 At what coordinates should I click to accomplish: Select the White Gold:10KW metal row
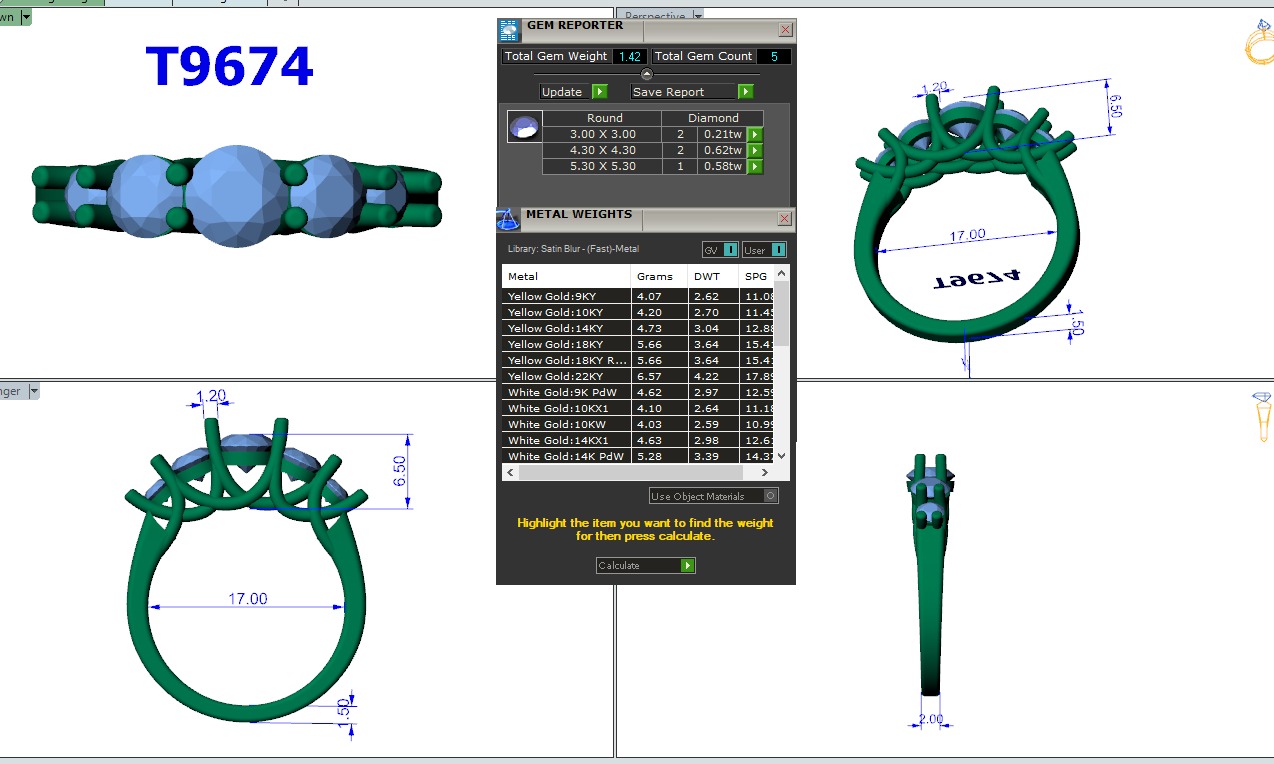[567, 424]
